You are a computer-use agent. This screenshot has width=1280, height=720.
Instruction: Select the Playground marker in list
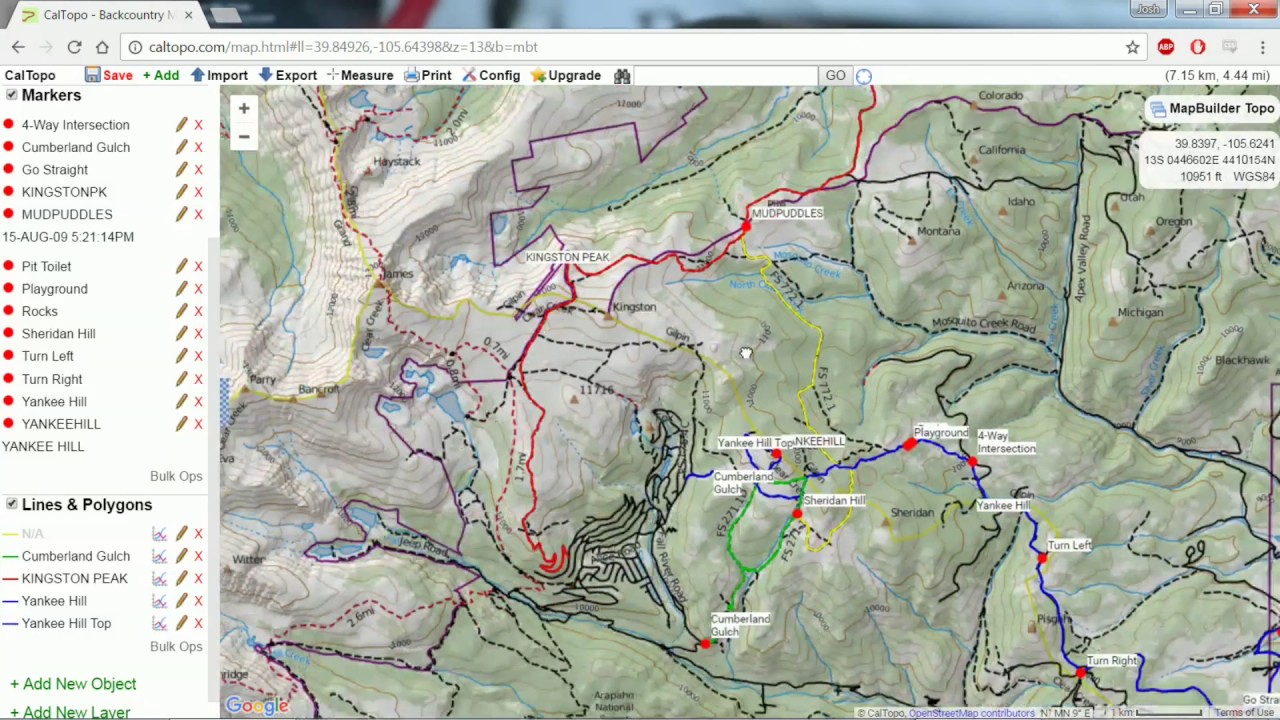(x=55, y=289)
